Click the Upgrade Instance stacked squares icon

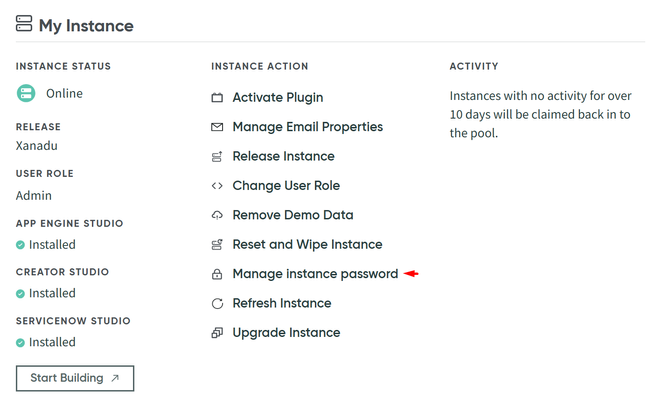tap(217, 333)
